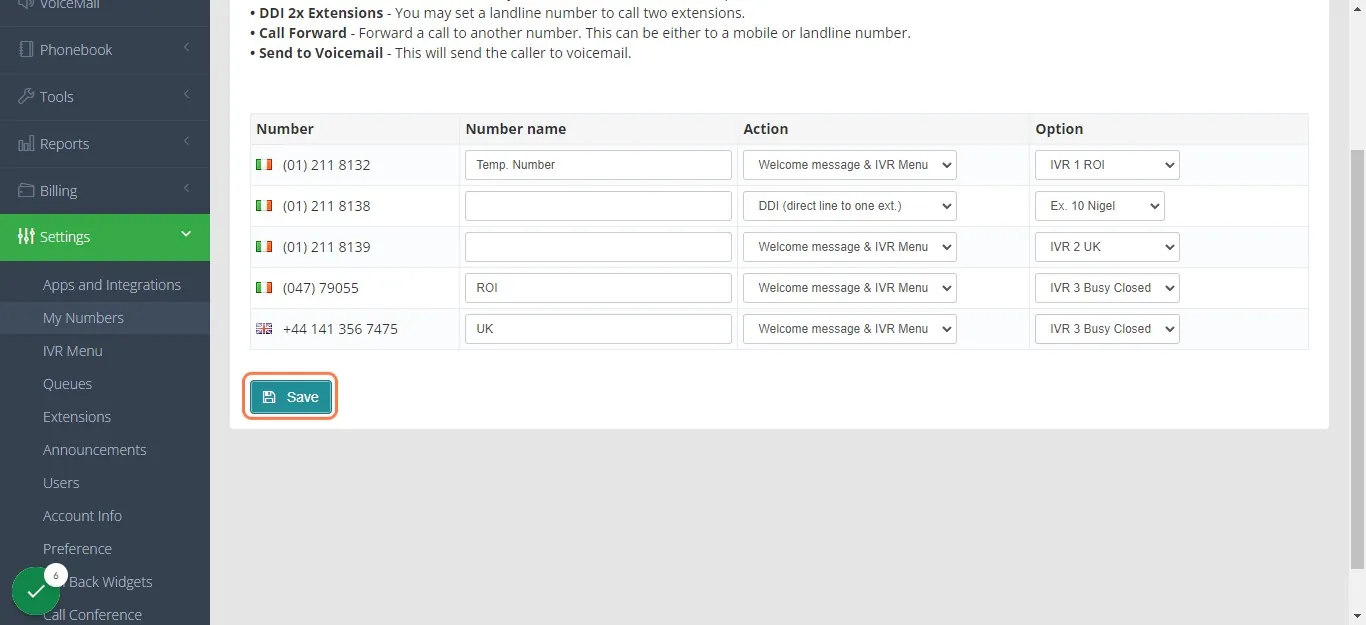The image size is (1366, 625).
Task: Click the green checkmark widget badge
Action: click(x=36, y=592)
